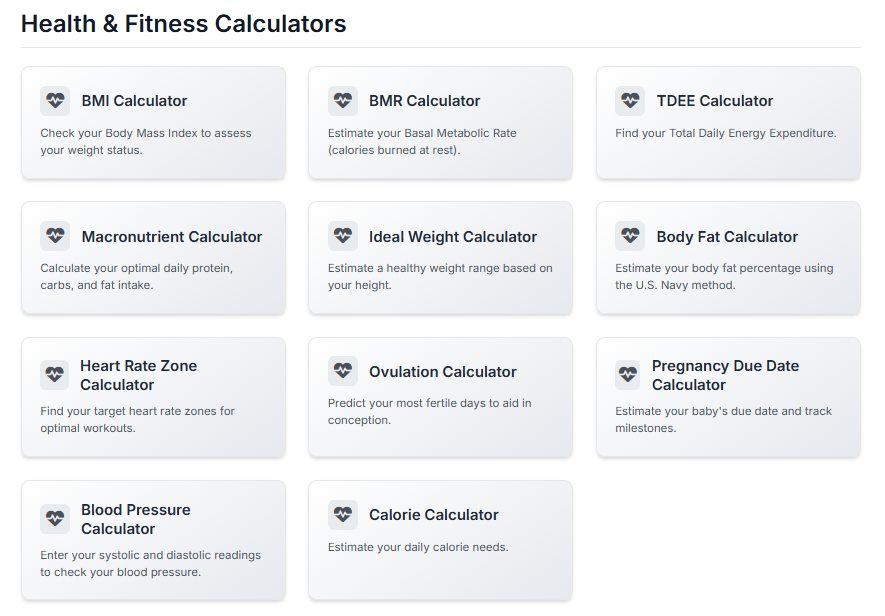885x616 pixels.
Task: Select the Ideal Weight Calculator heading
Action: click(x=452, y=237)
